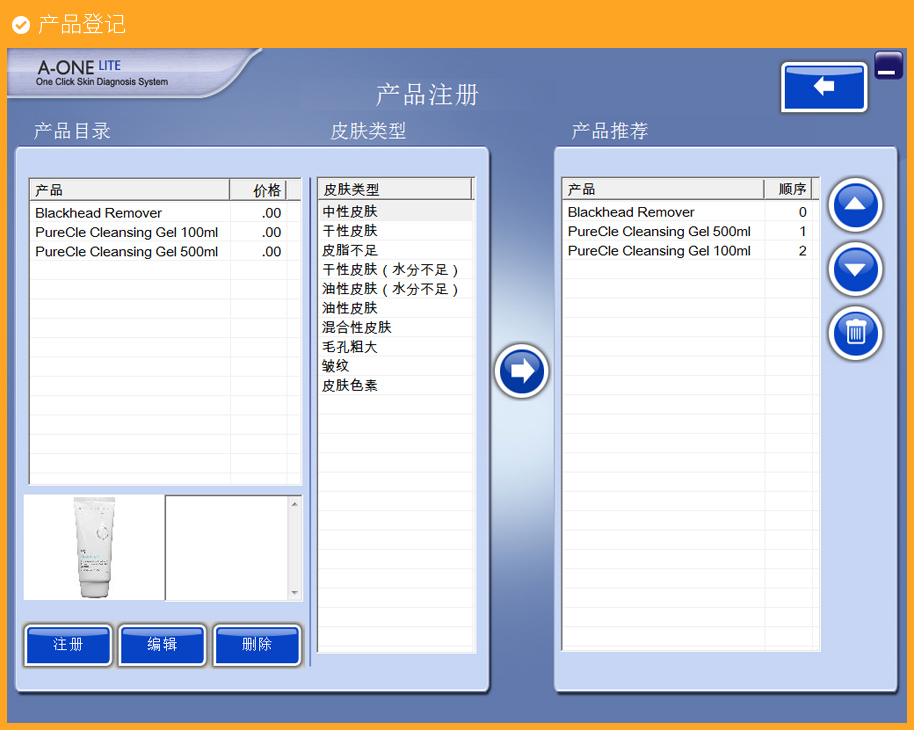Screen dimensions: 914x730
Task: Add product with right arrow circle button
Action: [x=521, y=371]
